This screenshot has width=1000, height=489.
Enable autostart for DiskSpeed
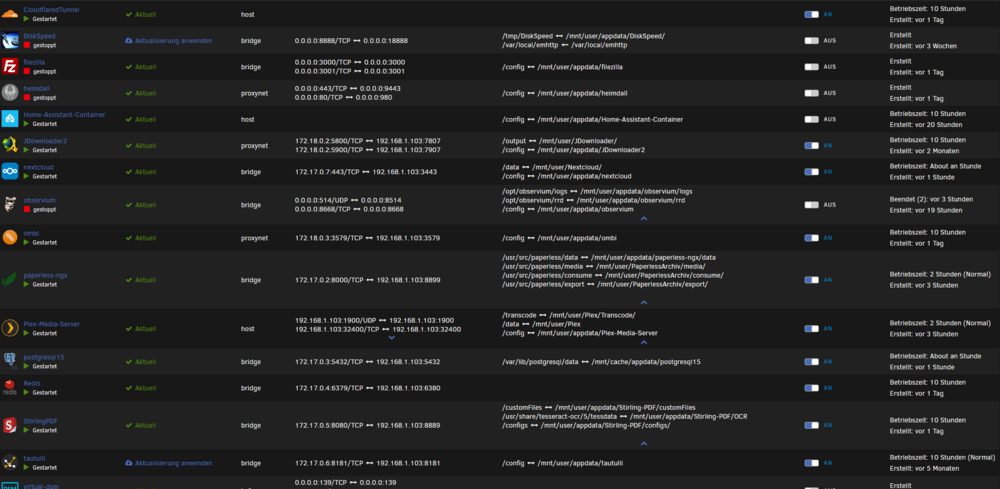[x=811, y=40]
